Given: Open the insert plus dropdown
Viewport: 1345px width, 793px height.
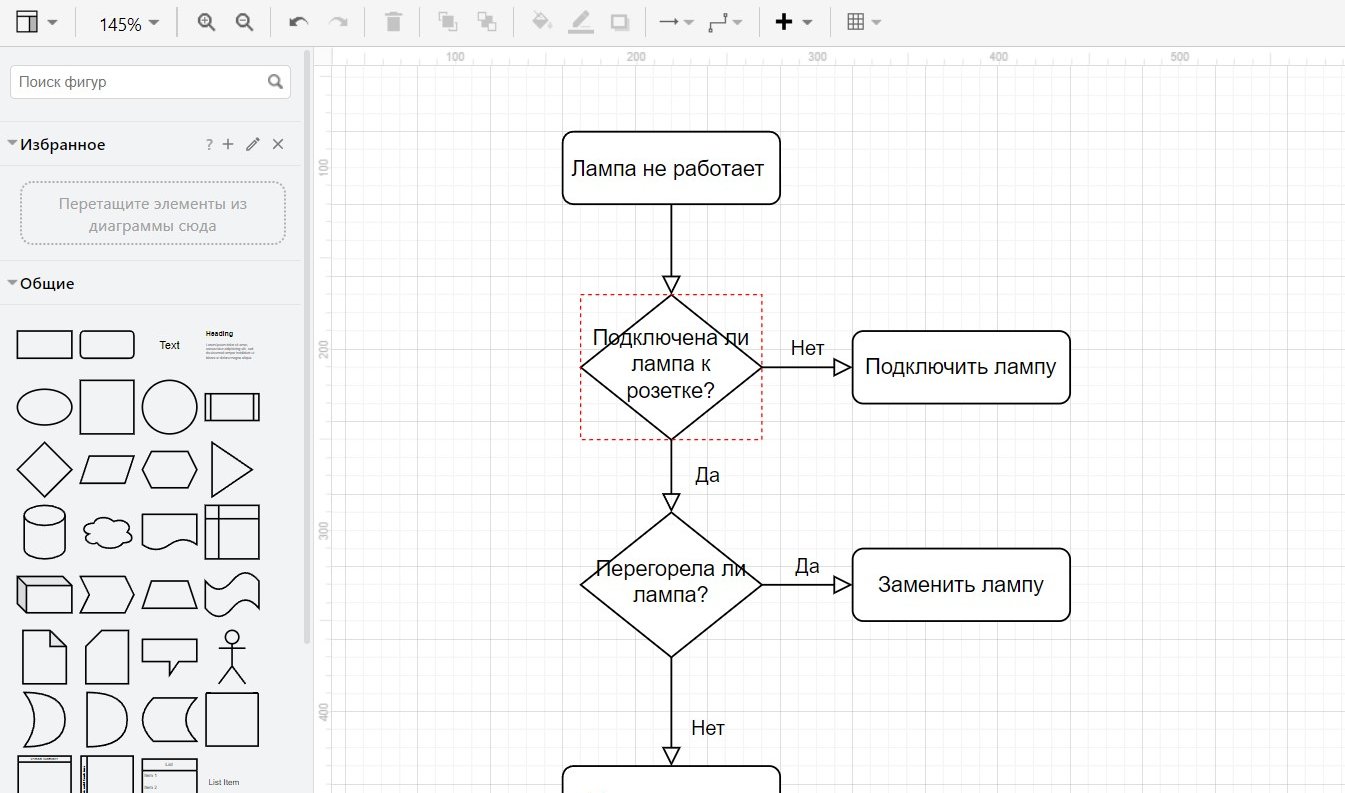Looking at the screenshot, I should point(794,22).
